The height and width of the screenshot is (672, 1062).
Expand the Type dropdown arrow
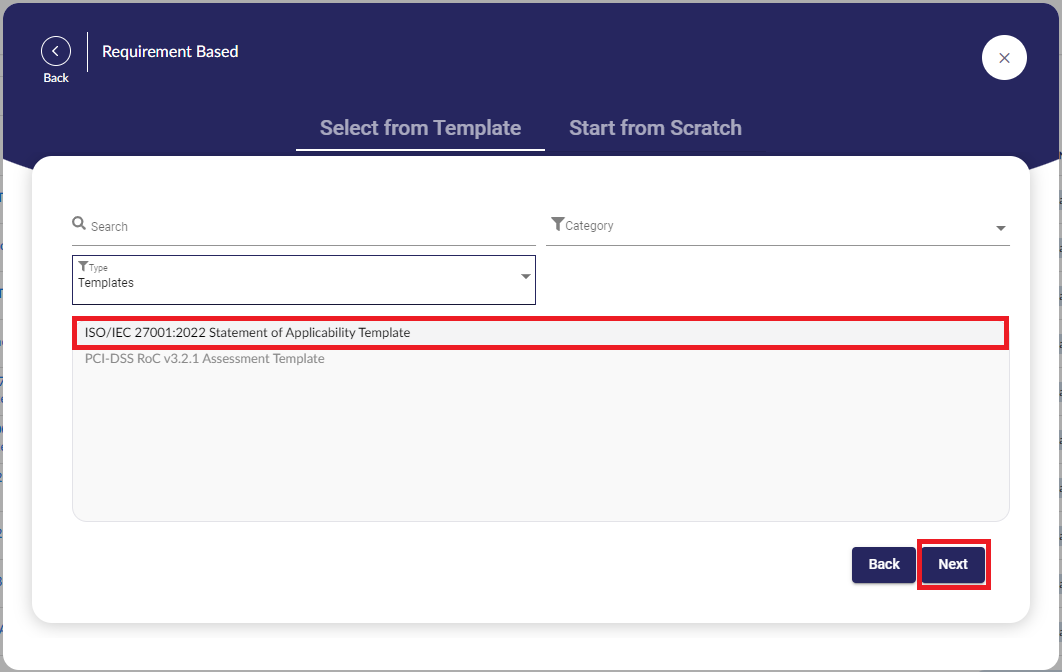pyautogui.click(x=526, y=277)
